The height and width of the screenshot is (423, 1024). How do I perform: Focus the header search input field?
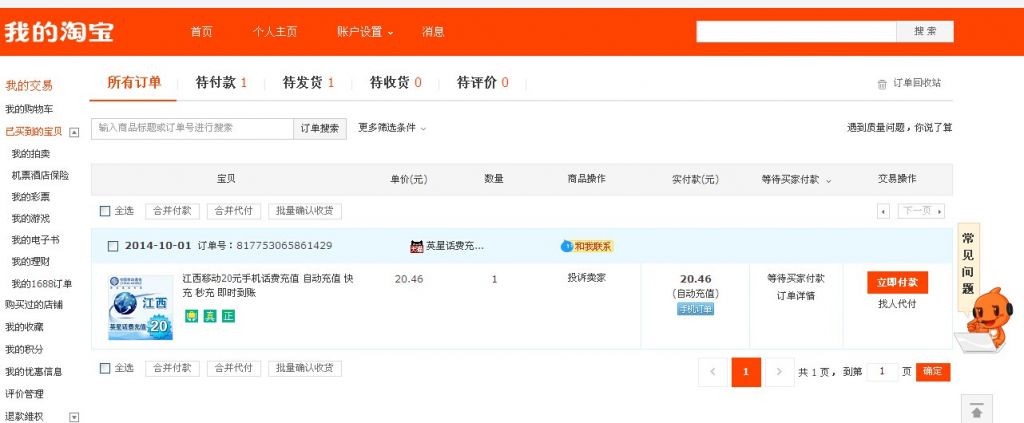(796, 31)
